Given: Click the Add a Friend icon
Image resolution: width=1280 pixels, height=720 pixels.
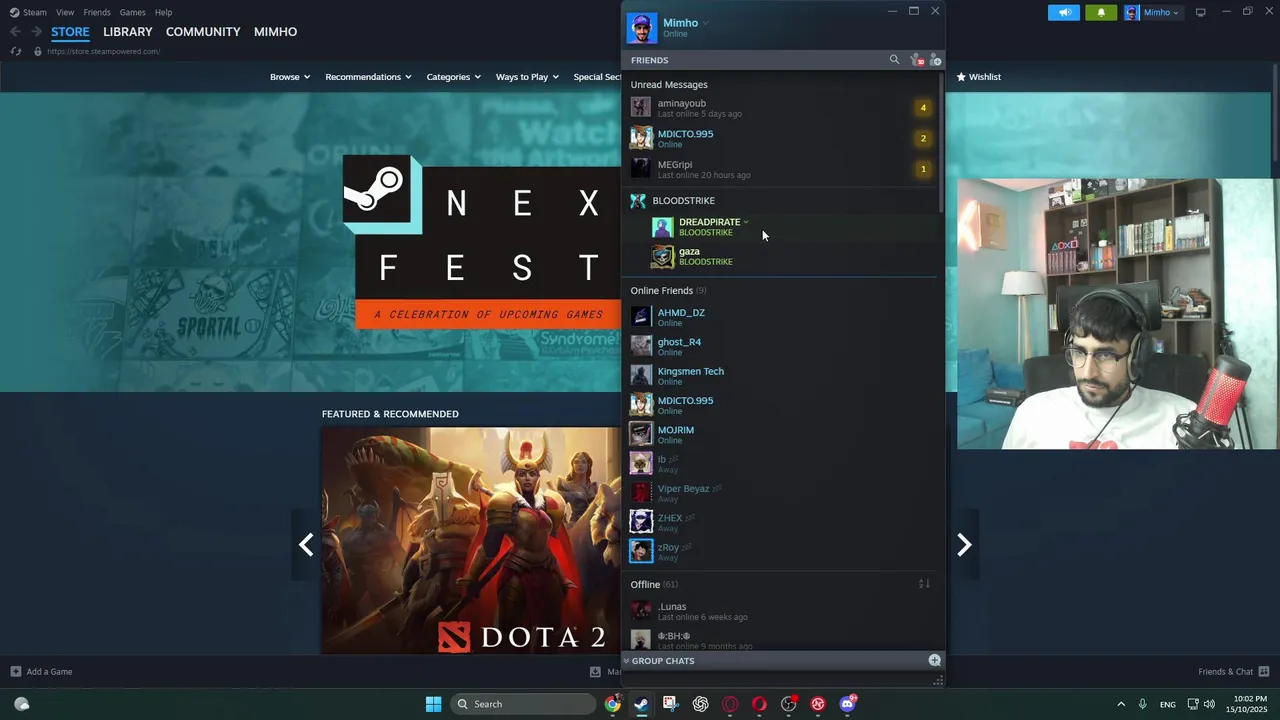Looking at the screenshot, I should (935, 60).
